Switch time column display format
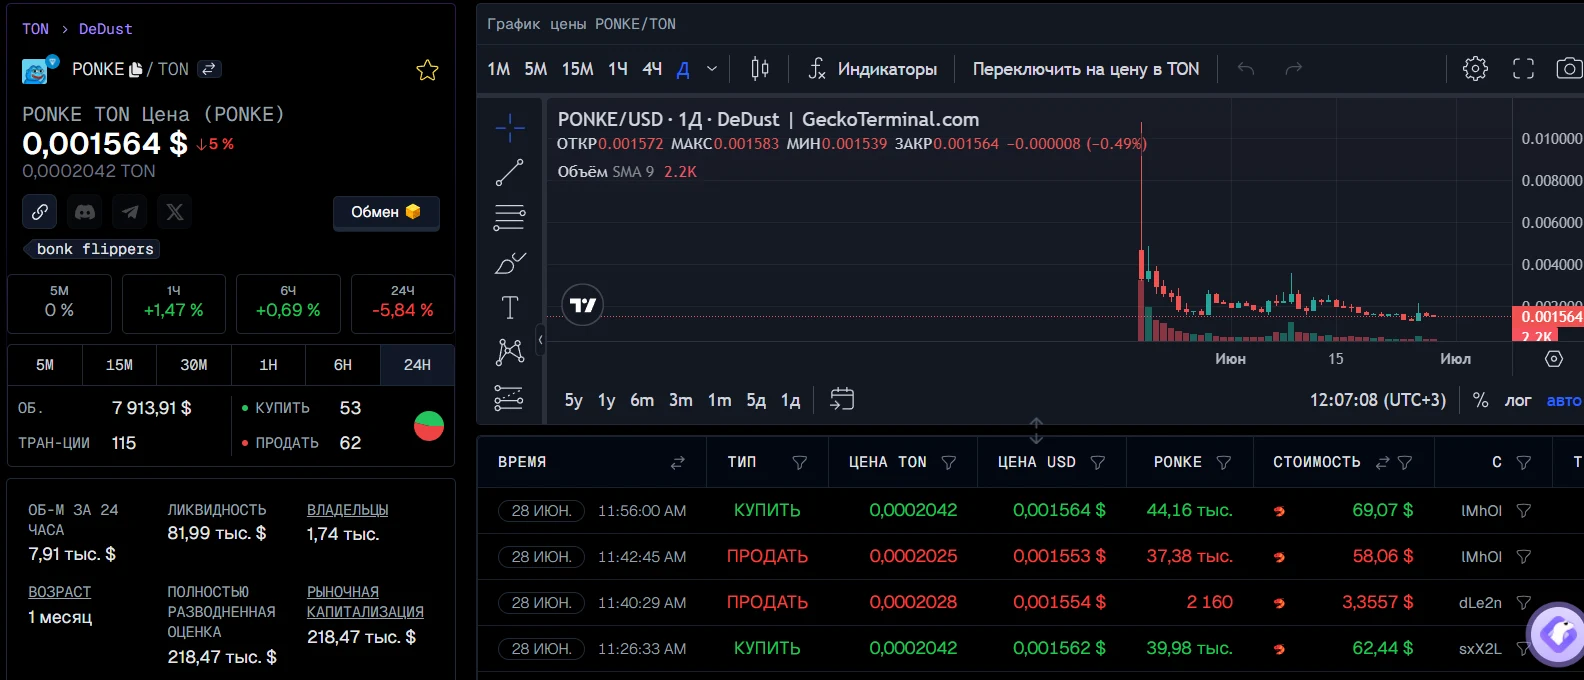 [x=677, y=462]
